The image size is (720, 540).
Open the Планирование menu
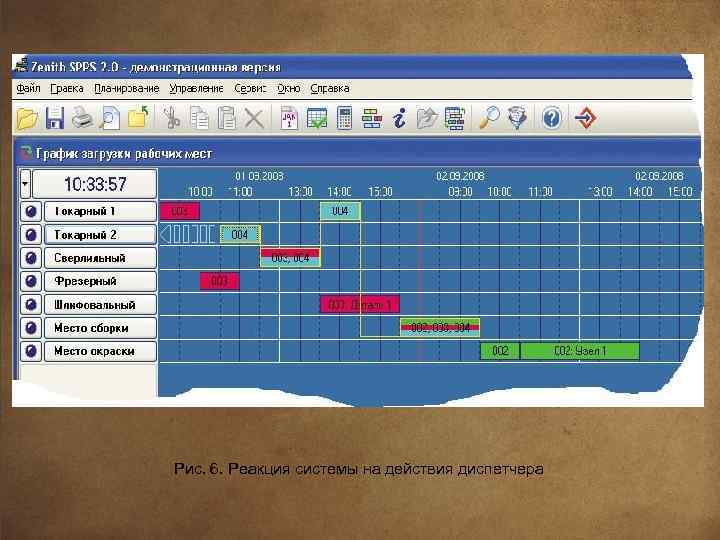tap(127, 88)
